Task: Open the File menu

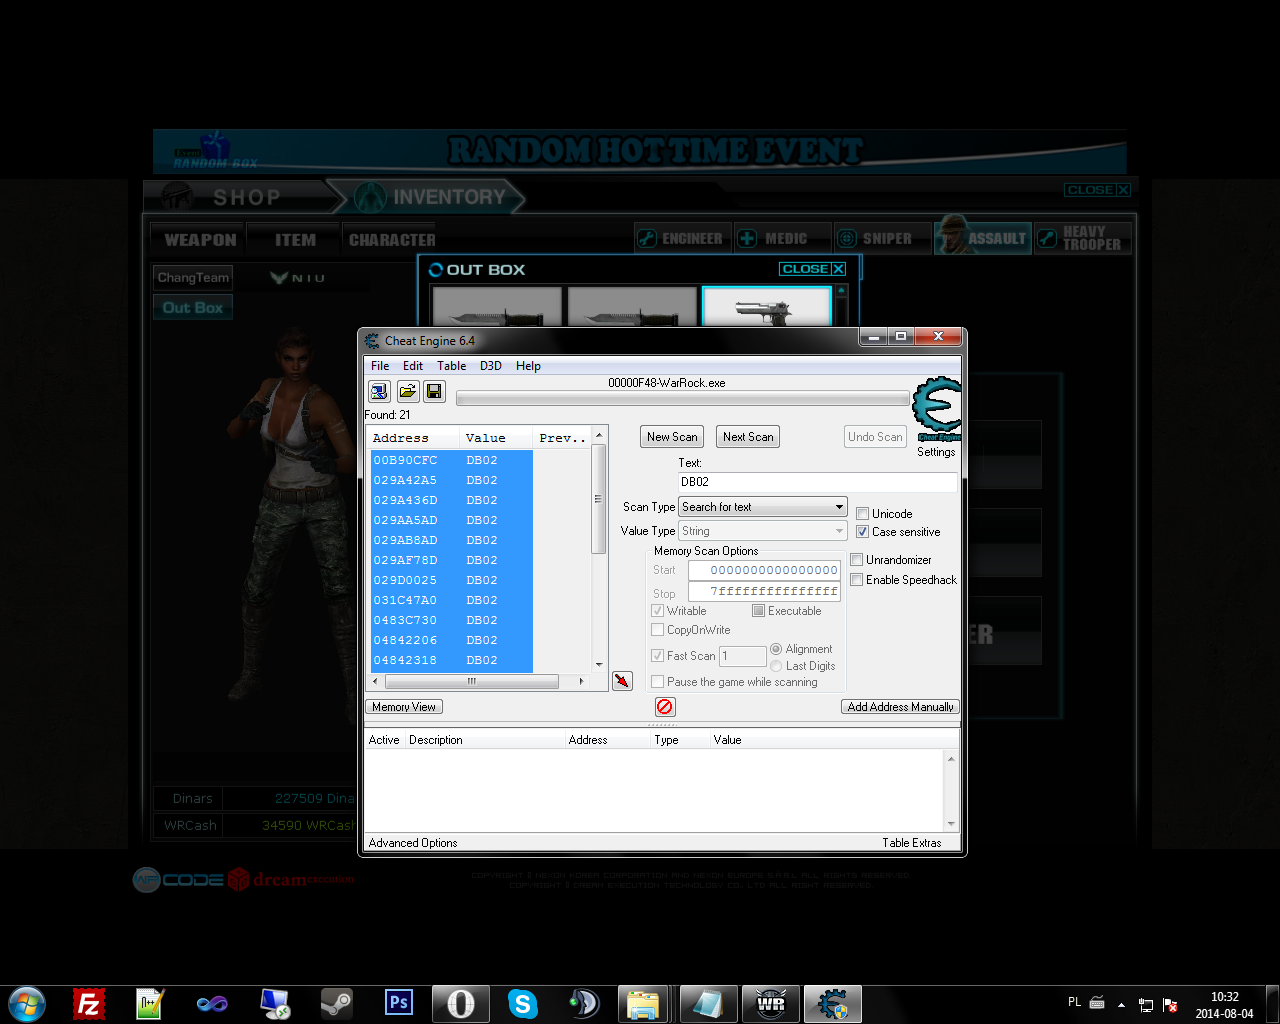Action: [380, 366]
